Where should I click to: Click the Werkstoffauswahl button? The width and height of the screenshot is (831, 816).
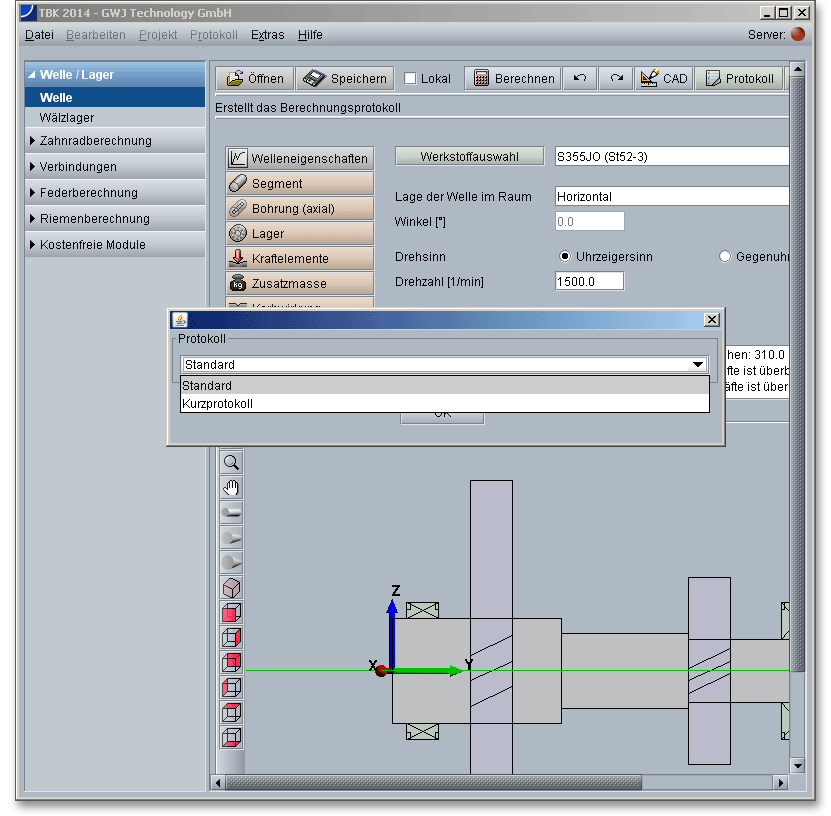point(469,157)
